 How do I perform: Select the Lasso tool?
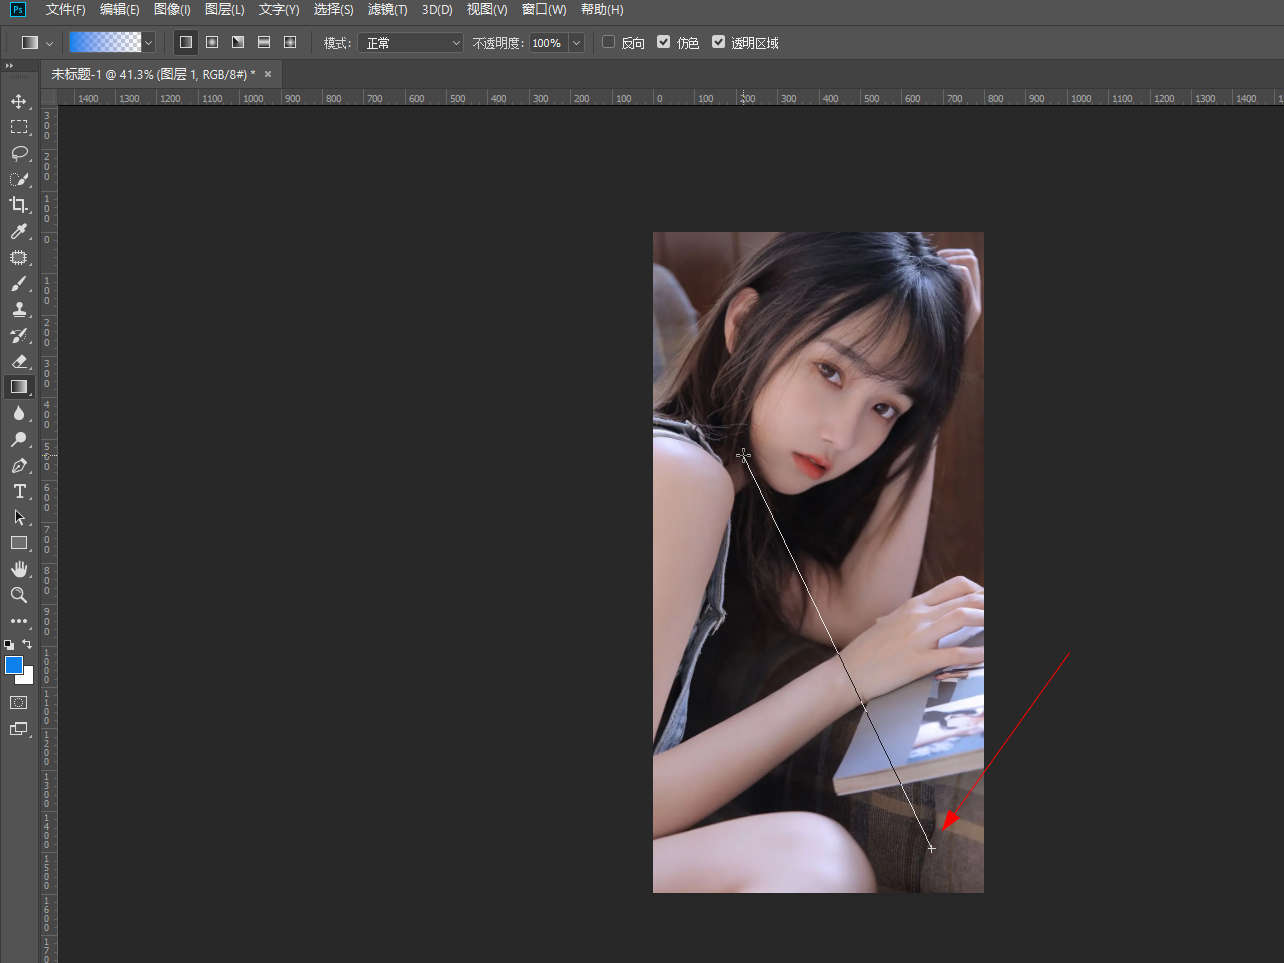pyautogui.click(x=19, y=153)
